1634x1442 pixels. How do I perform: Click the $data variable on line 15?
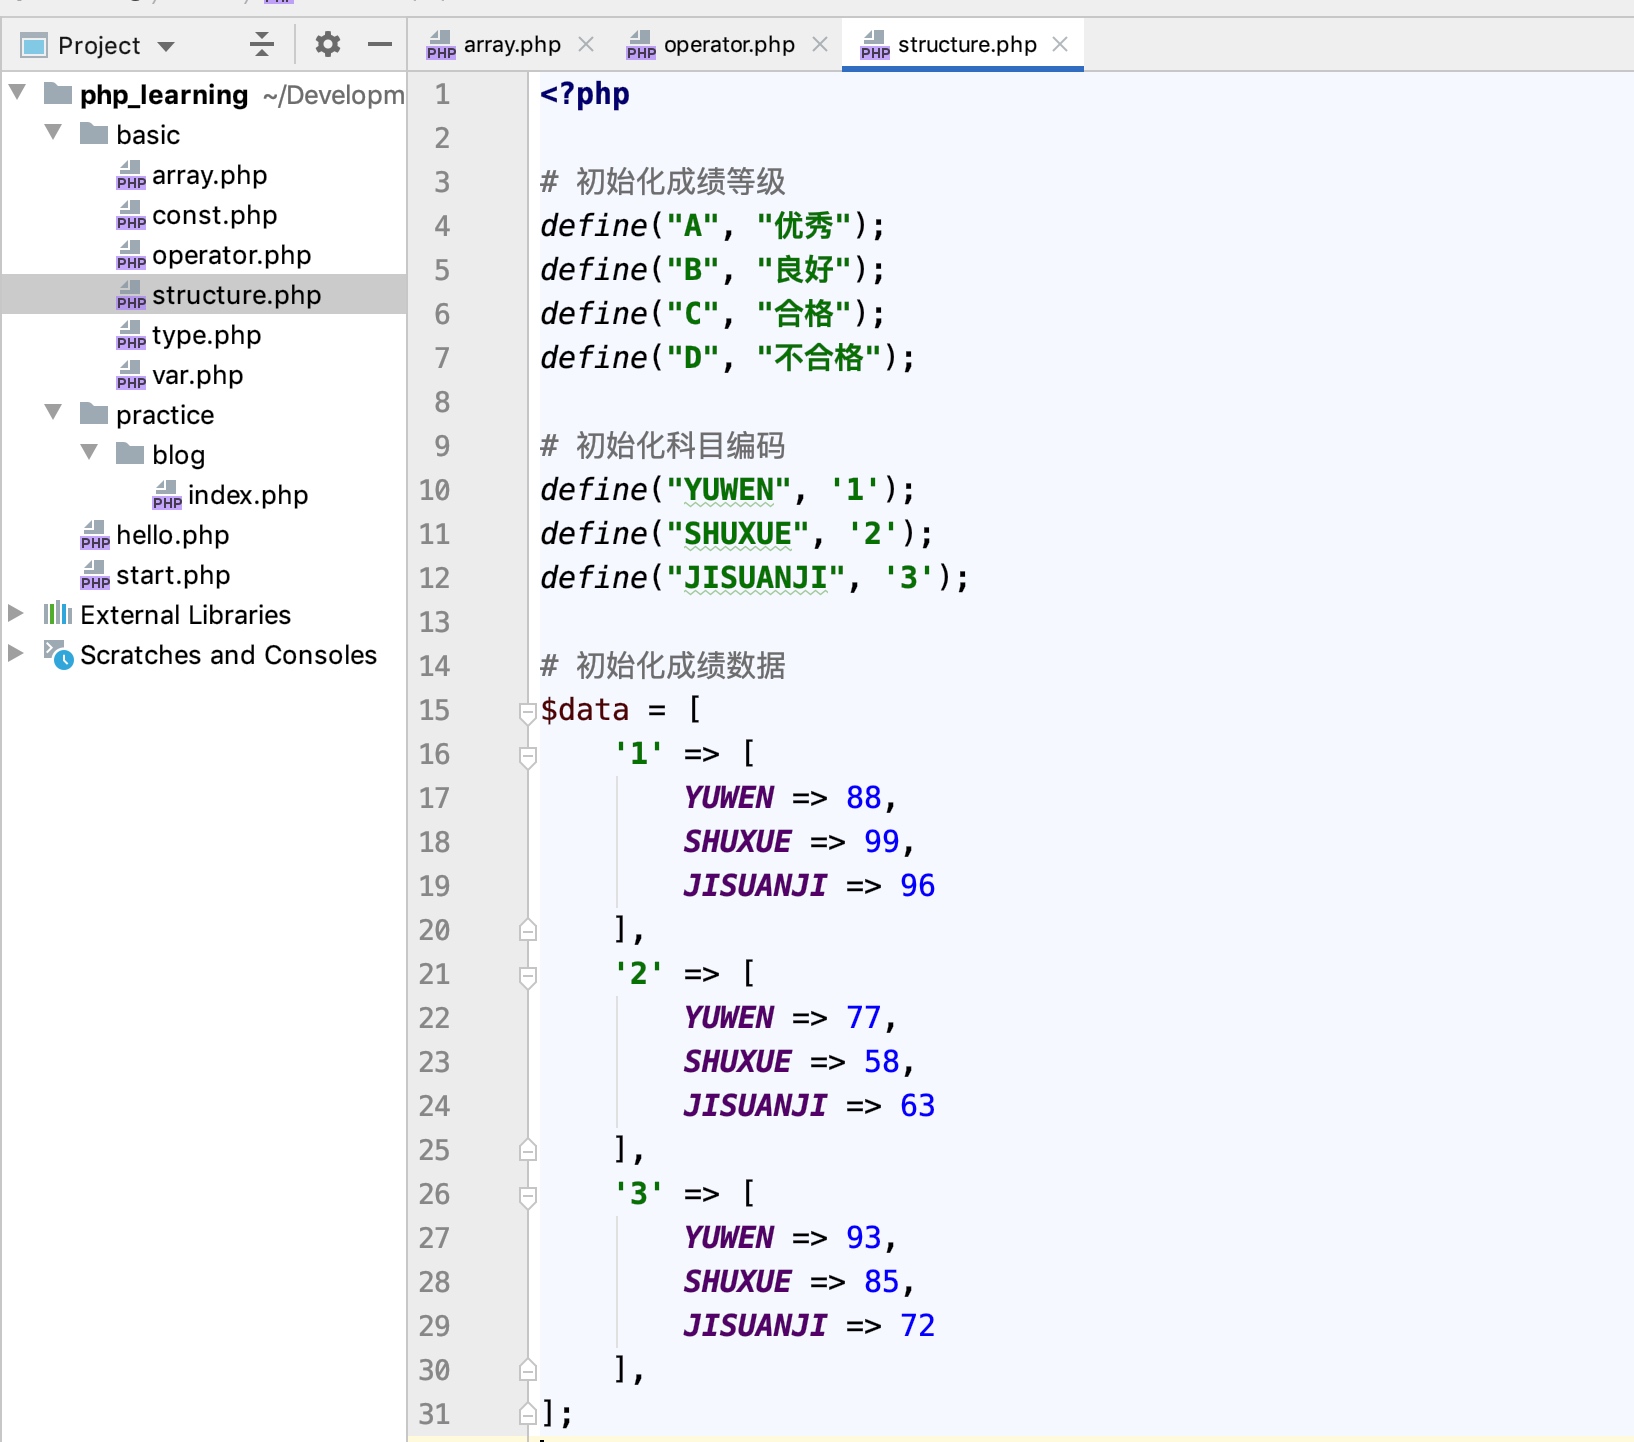click(x=585, y=710)
